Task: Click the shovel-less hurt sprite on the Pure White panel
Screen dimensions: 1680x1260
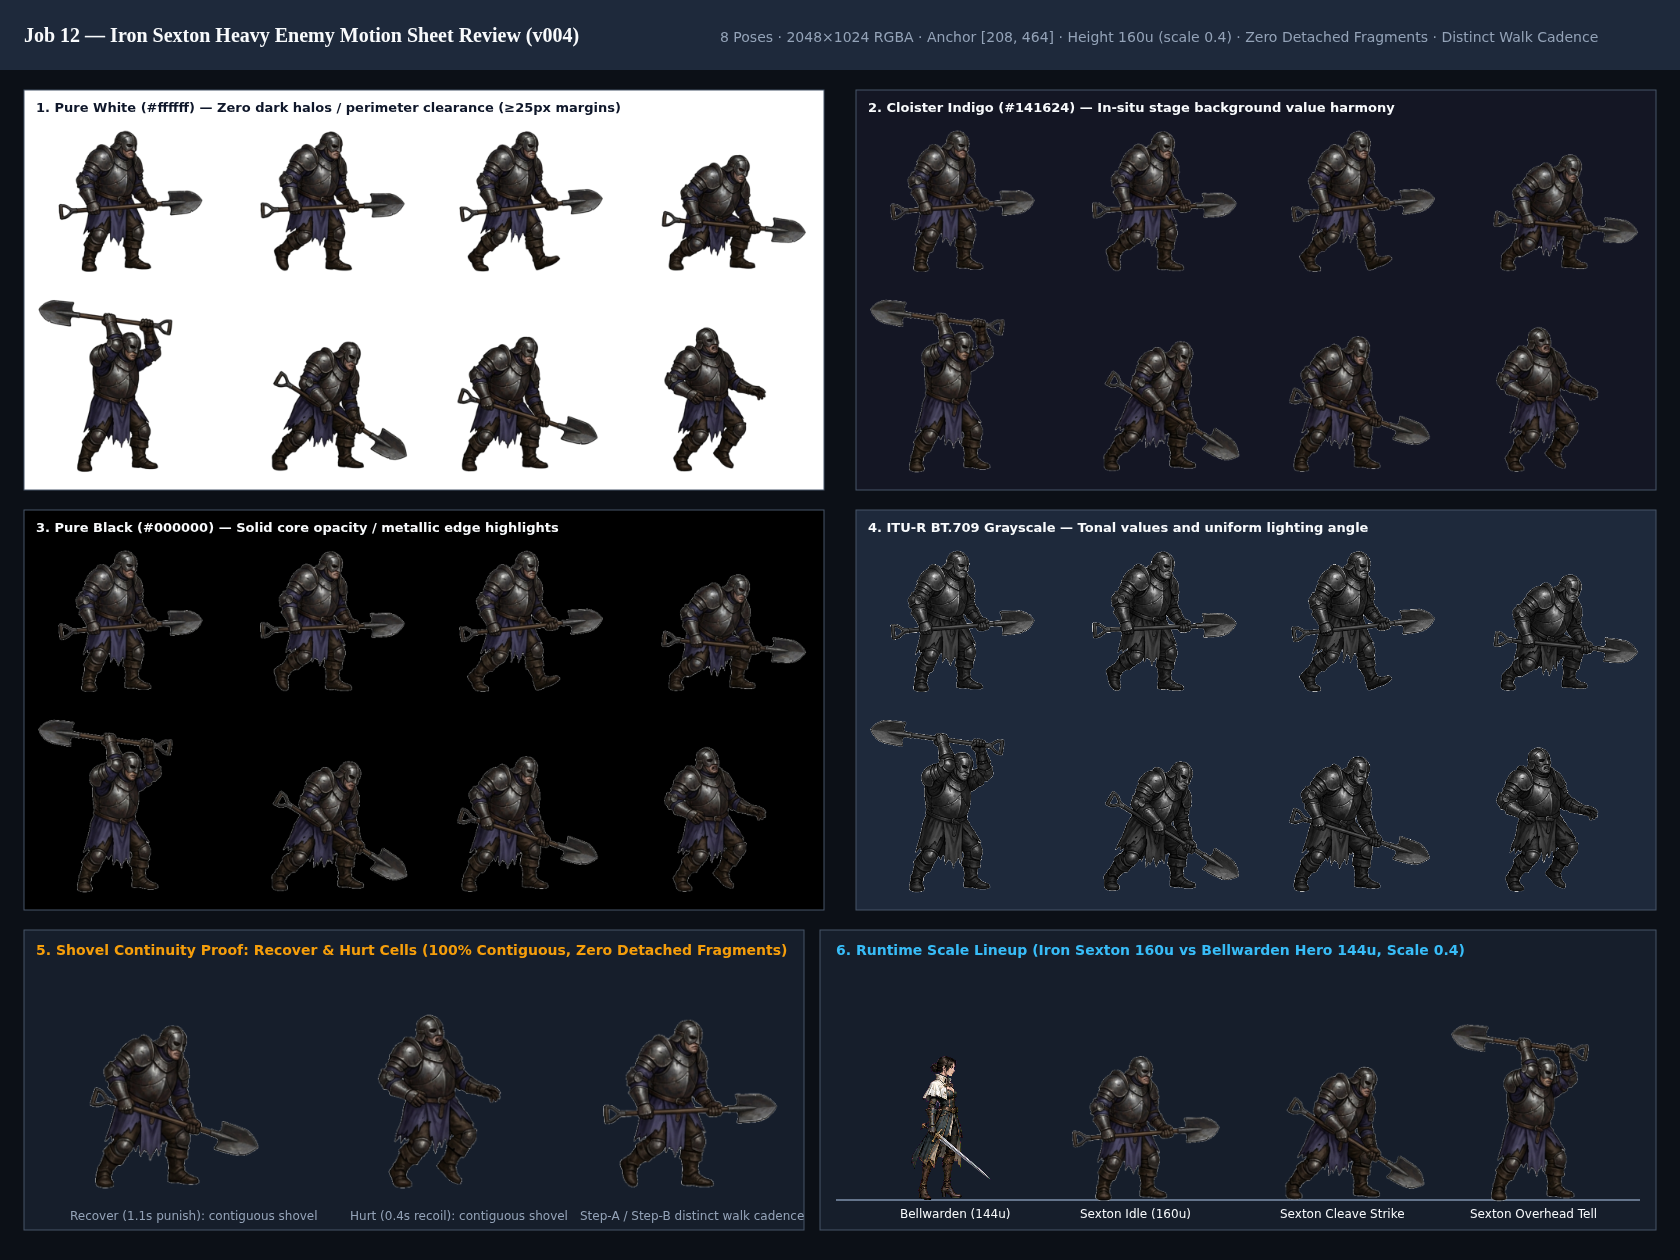Action: tap(715, 399)
